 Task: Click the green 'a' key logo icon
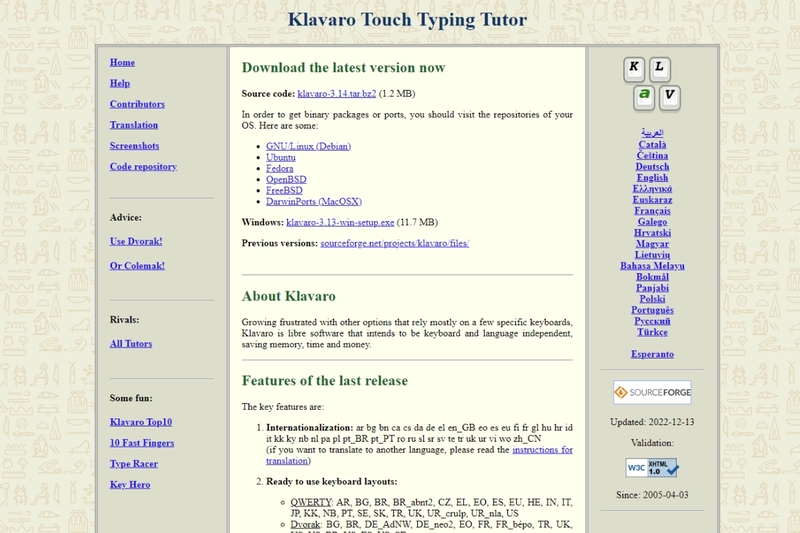644,97
